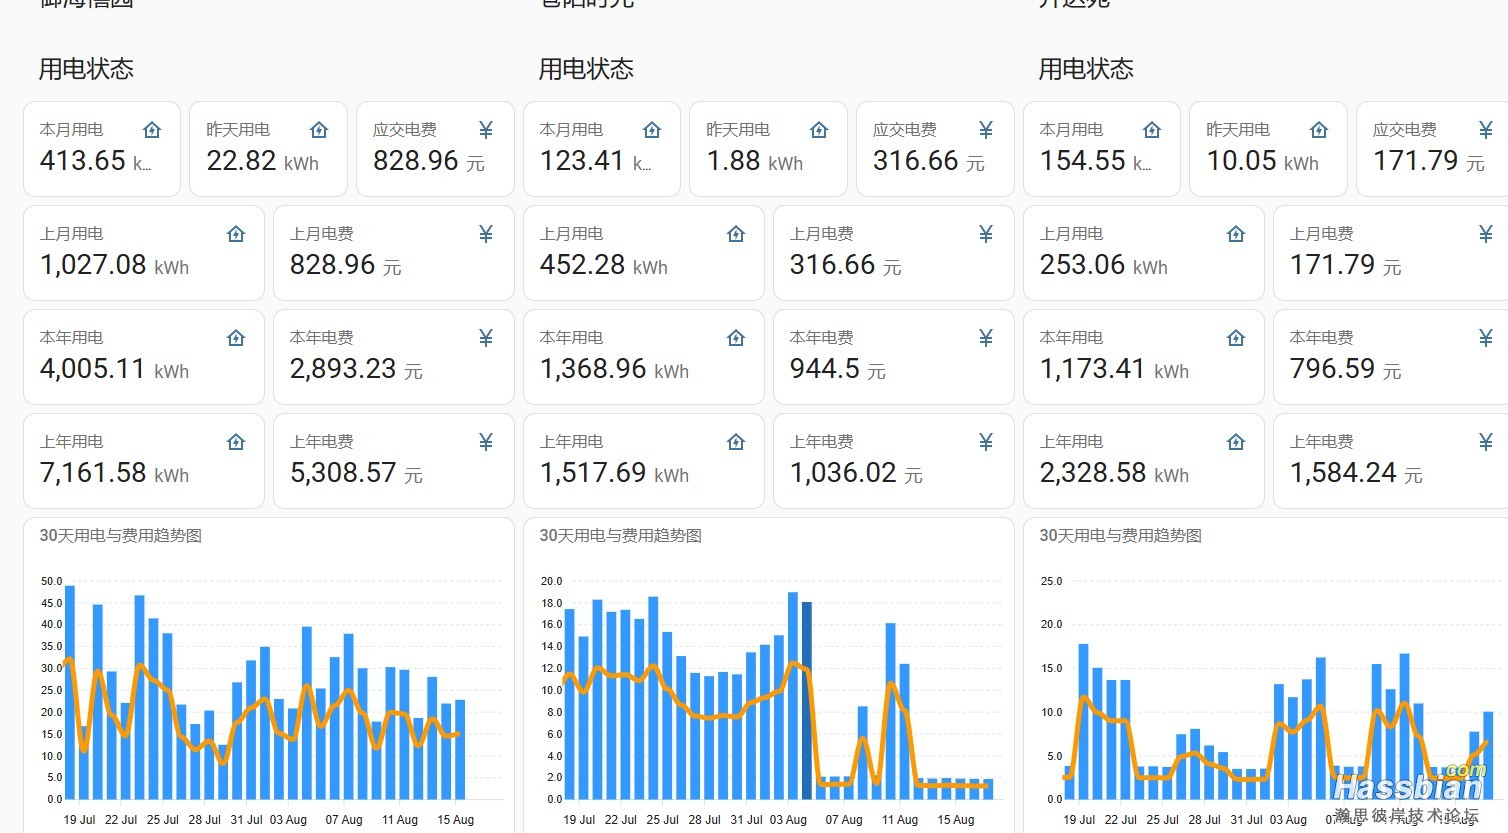Select the 10.05 kWh 昨天用电 value
Viewport: 1508px width, 833px height.
point(1263,161)
